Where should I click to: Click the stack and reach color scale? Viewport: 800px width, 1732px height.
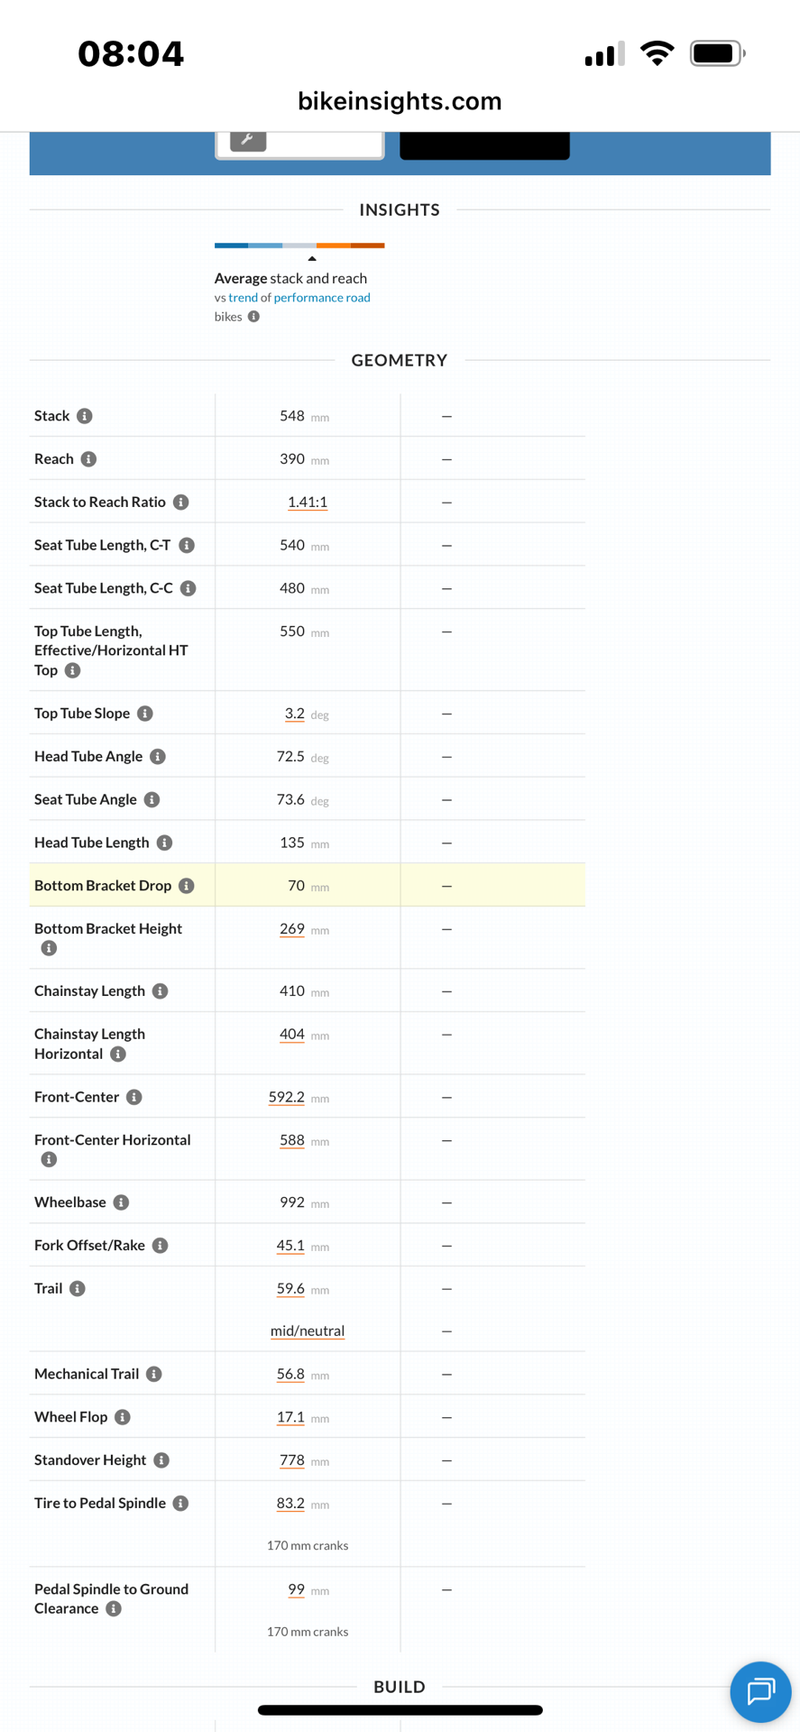point(300,245)
